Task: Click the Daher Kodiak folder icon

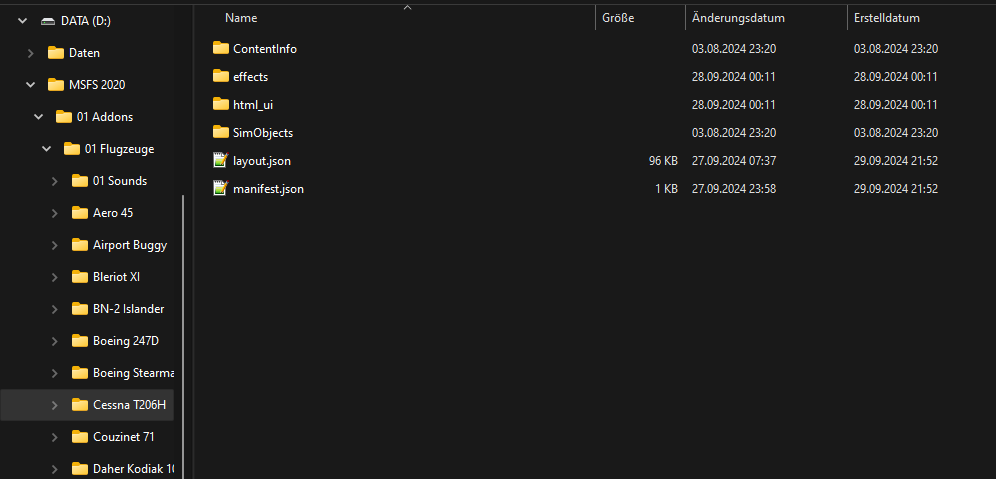Action: click(79, 469)
